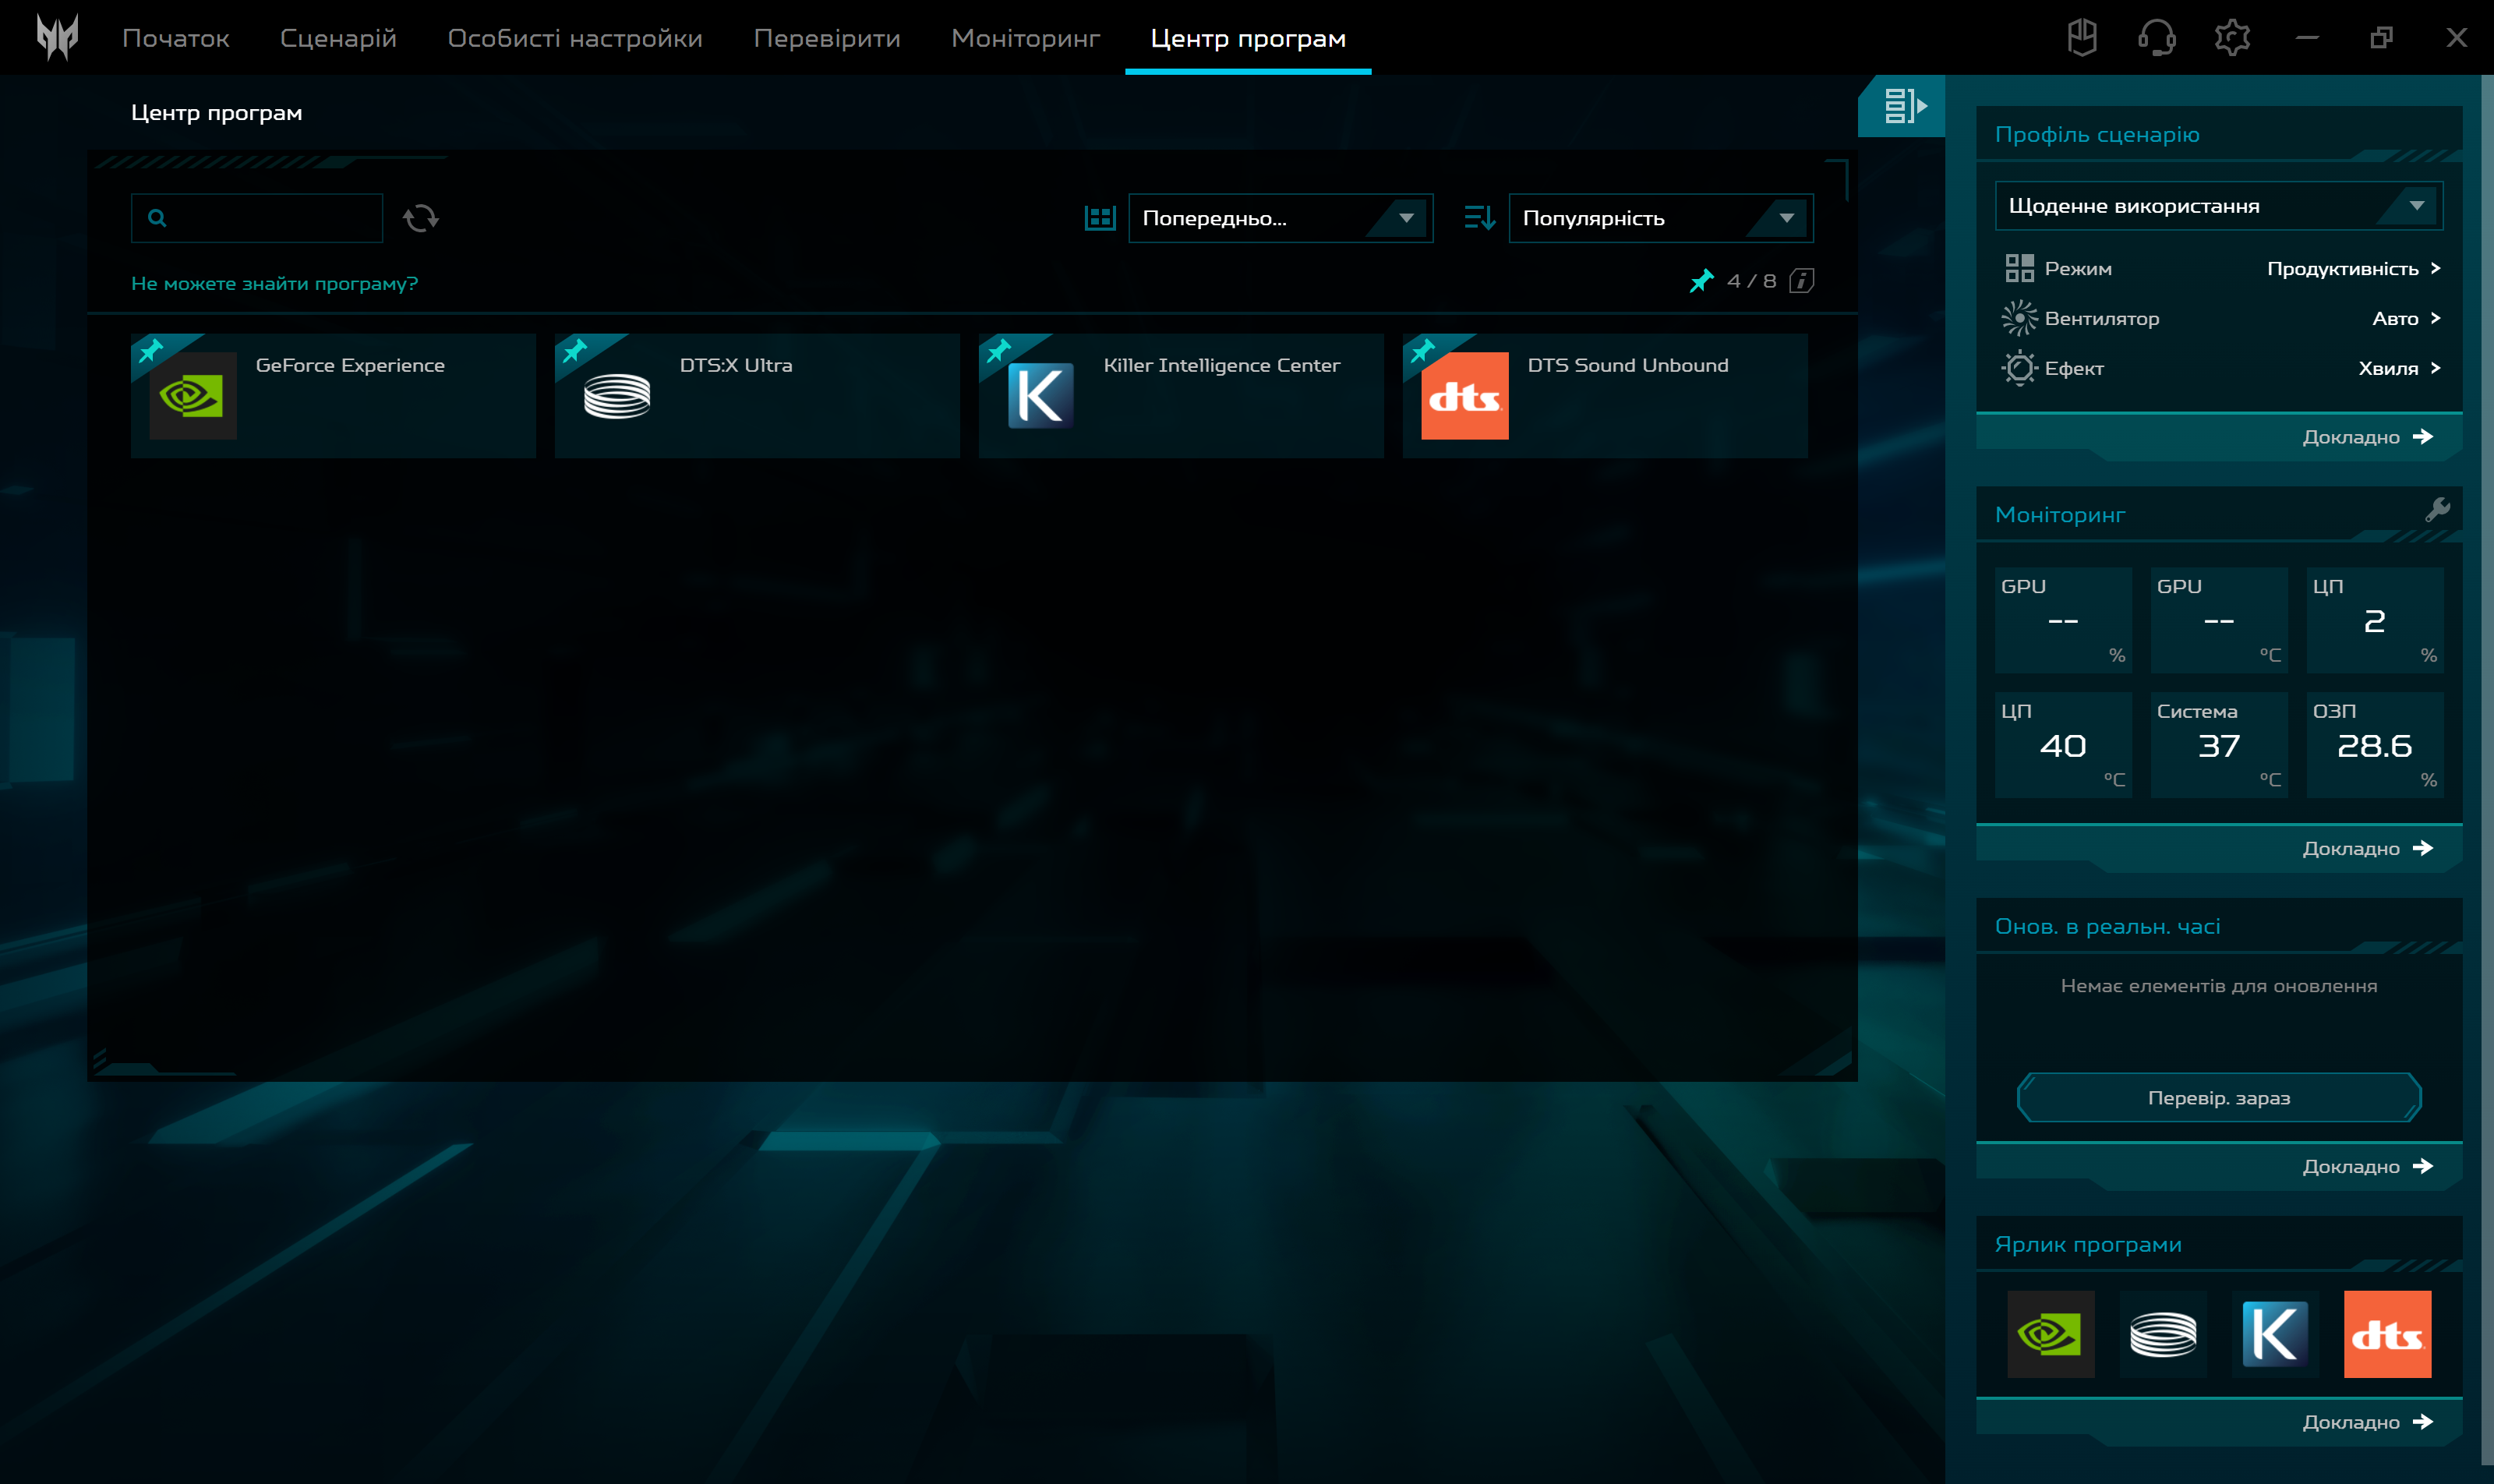Click the refresh icon next to search box
This screenshot has height=1484, width=2494.
(420, 218)
